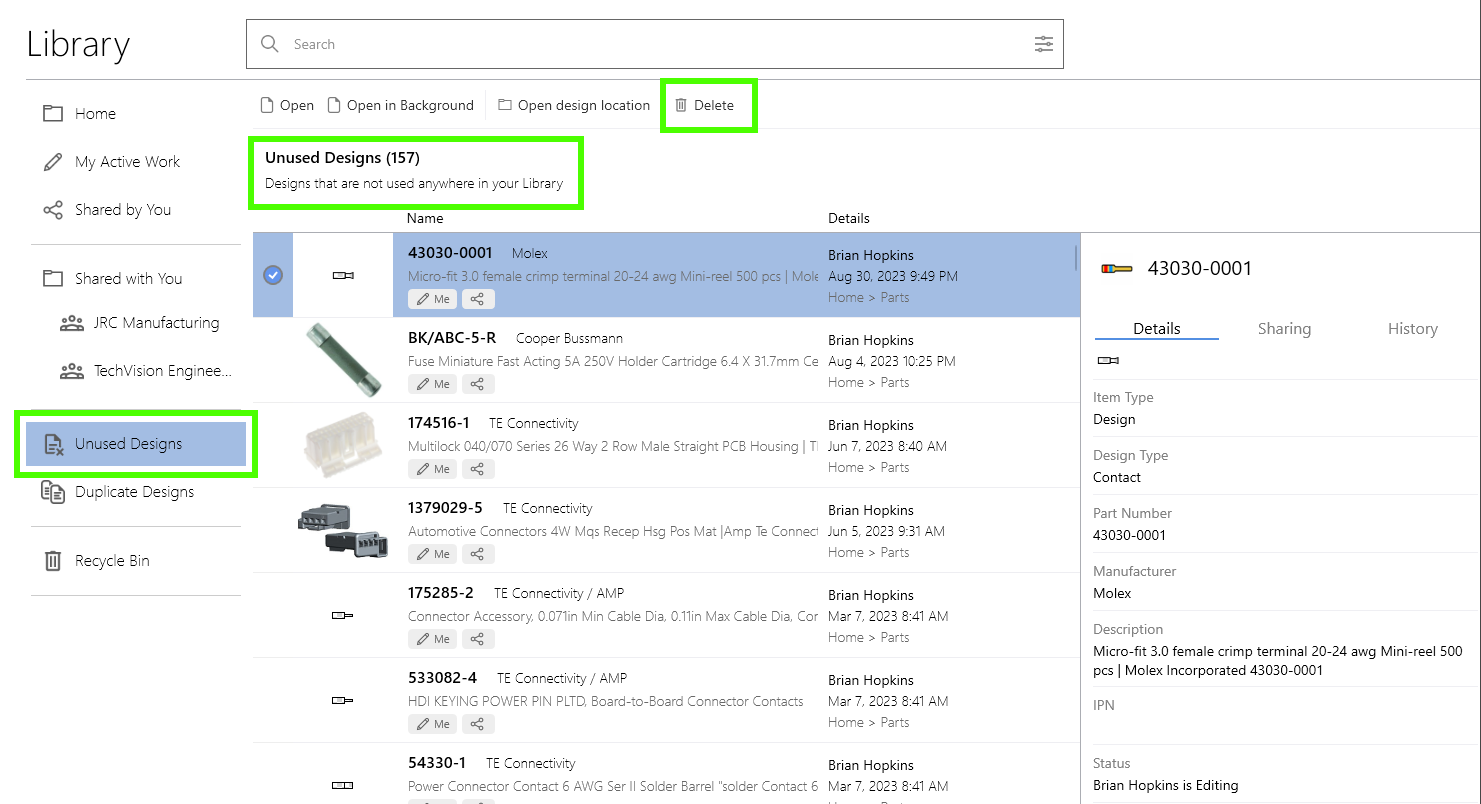
Task: Open search filter options icon
Action: point(1043,44)
